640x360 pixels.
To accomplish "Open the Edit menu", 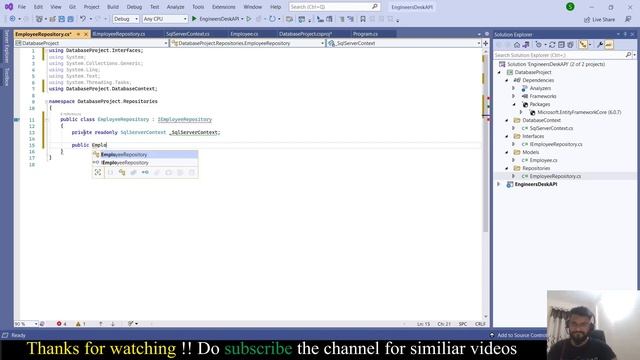I will coord(38,7).
